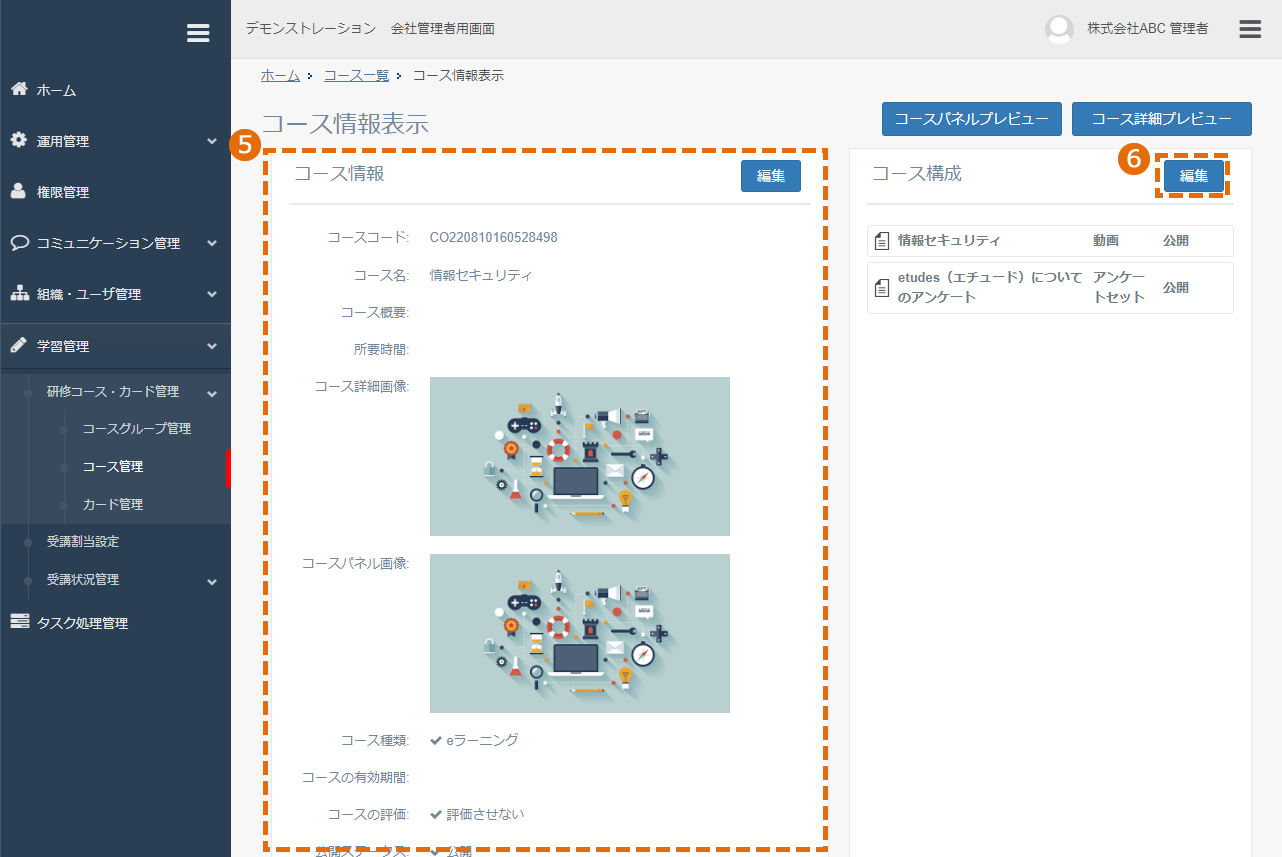
Task: Select カード管理 submenu item
Action: point(113,504)
